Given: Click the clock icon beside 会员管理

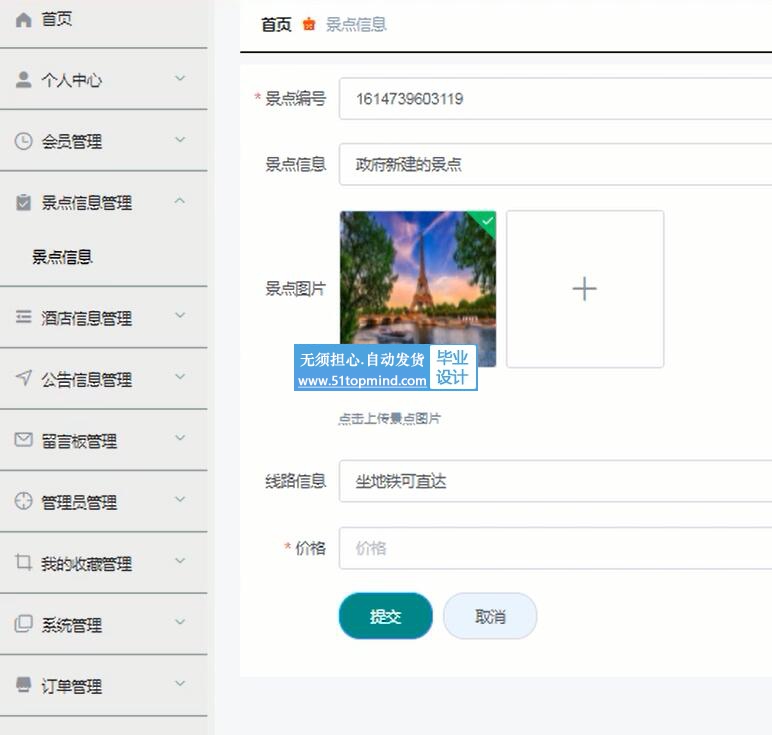Looking at the screenshot, I should (x=24, y=141).
